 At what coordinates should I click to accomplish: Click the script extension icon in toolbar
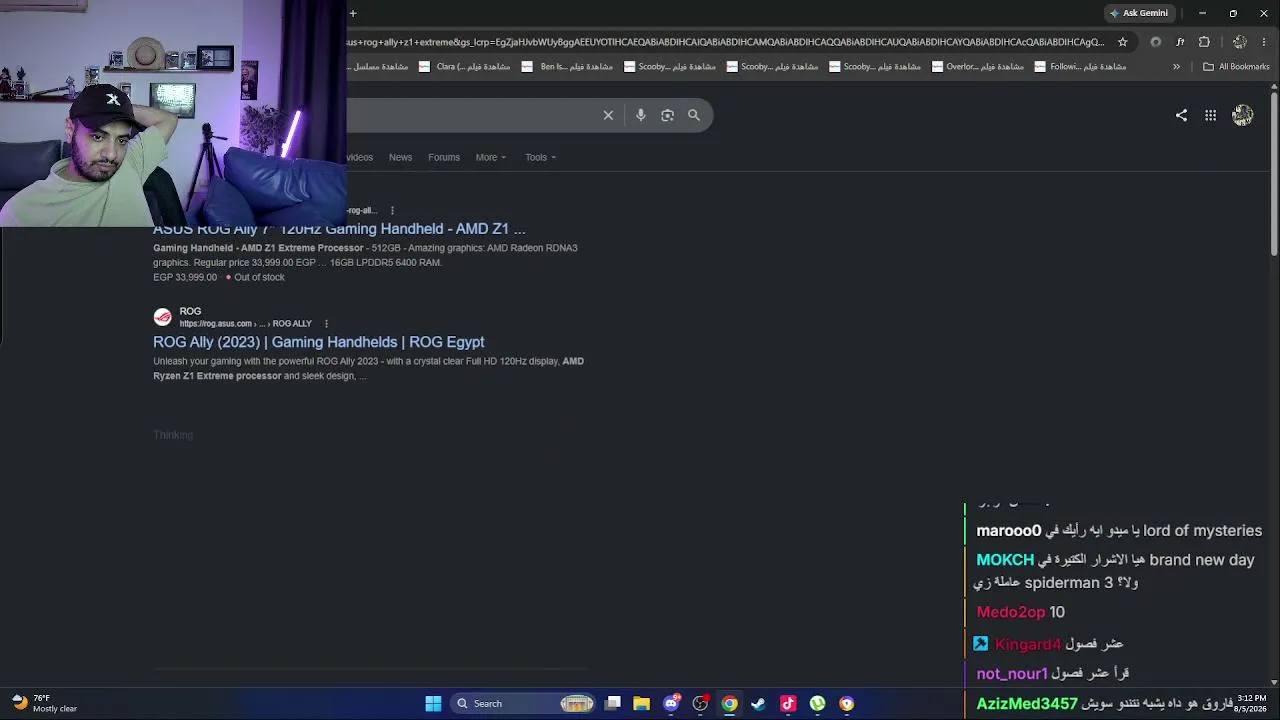click(1180, 42)
